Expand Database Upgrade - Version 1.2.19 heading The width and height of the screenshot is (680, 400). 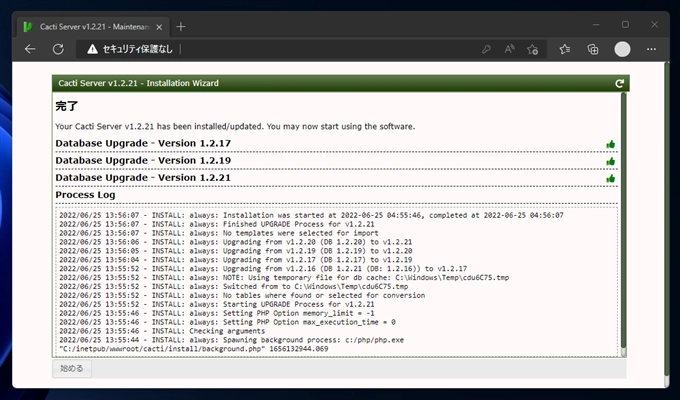[x=143, y=161]
